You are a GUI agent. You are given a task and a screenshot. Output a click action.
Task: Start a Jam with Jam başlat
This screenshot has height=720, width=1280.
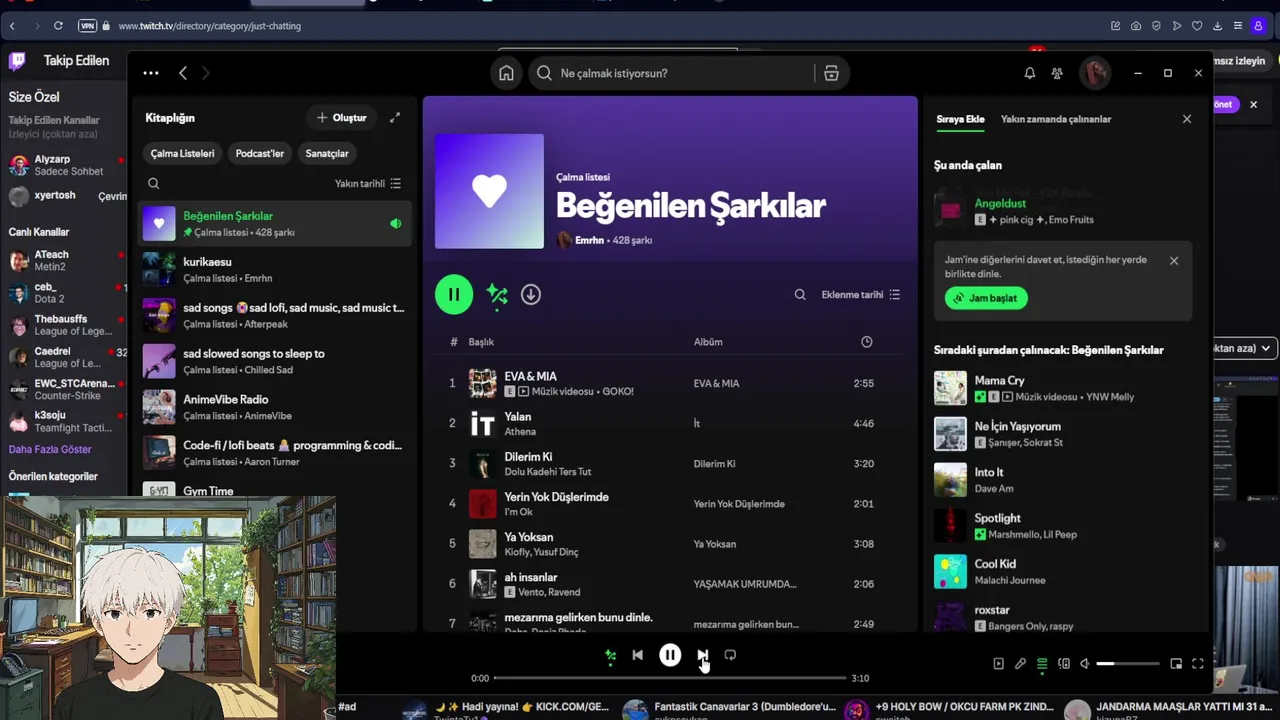tap(986, 298)
